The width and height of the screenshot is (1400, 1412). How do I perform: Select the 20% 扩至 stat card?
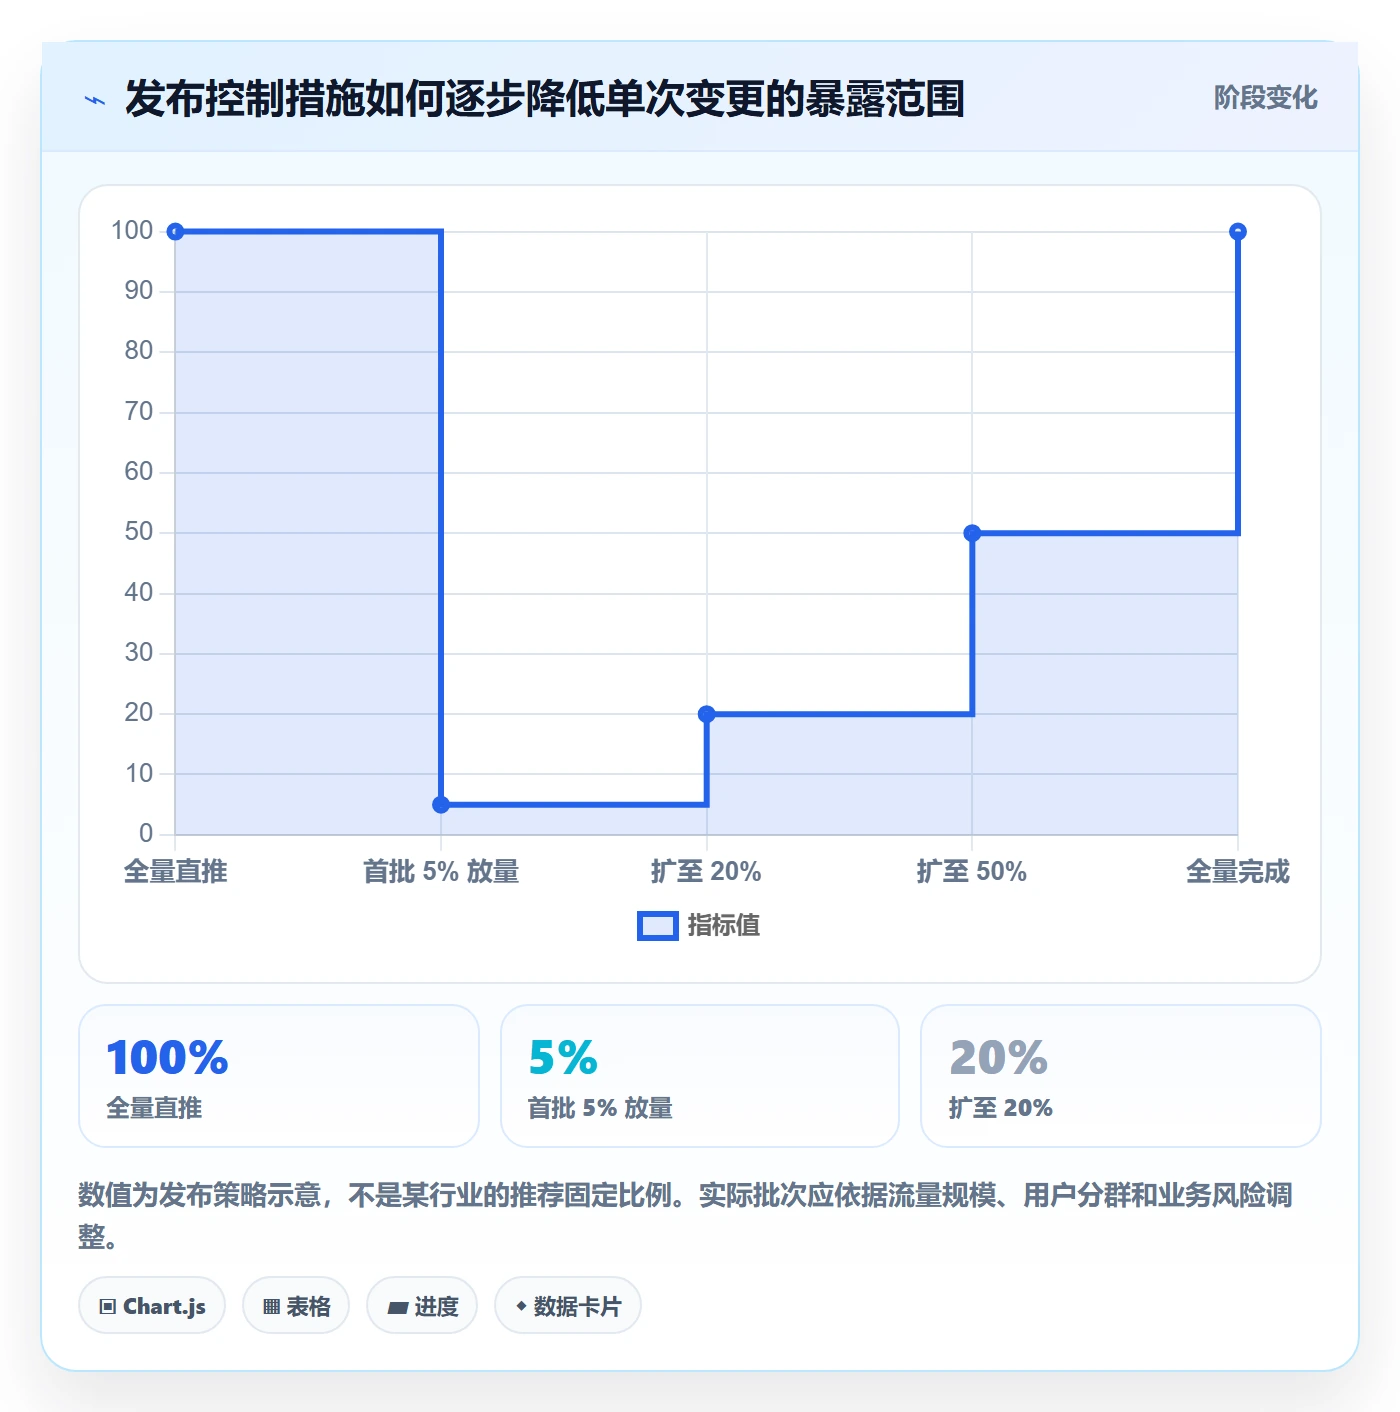pos(1121,1076)
